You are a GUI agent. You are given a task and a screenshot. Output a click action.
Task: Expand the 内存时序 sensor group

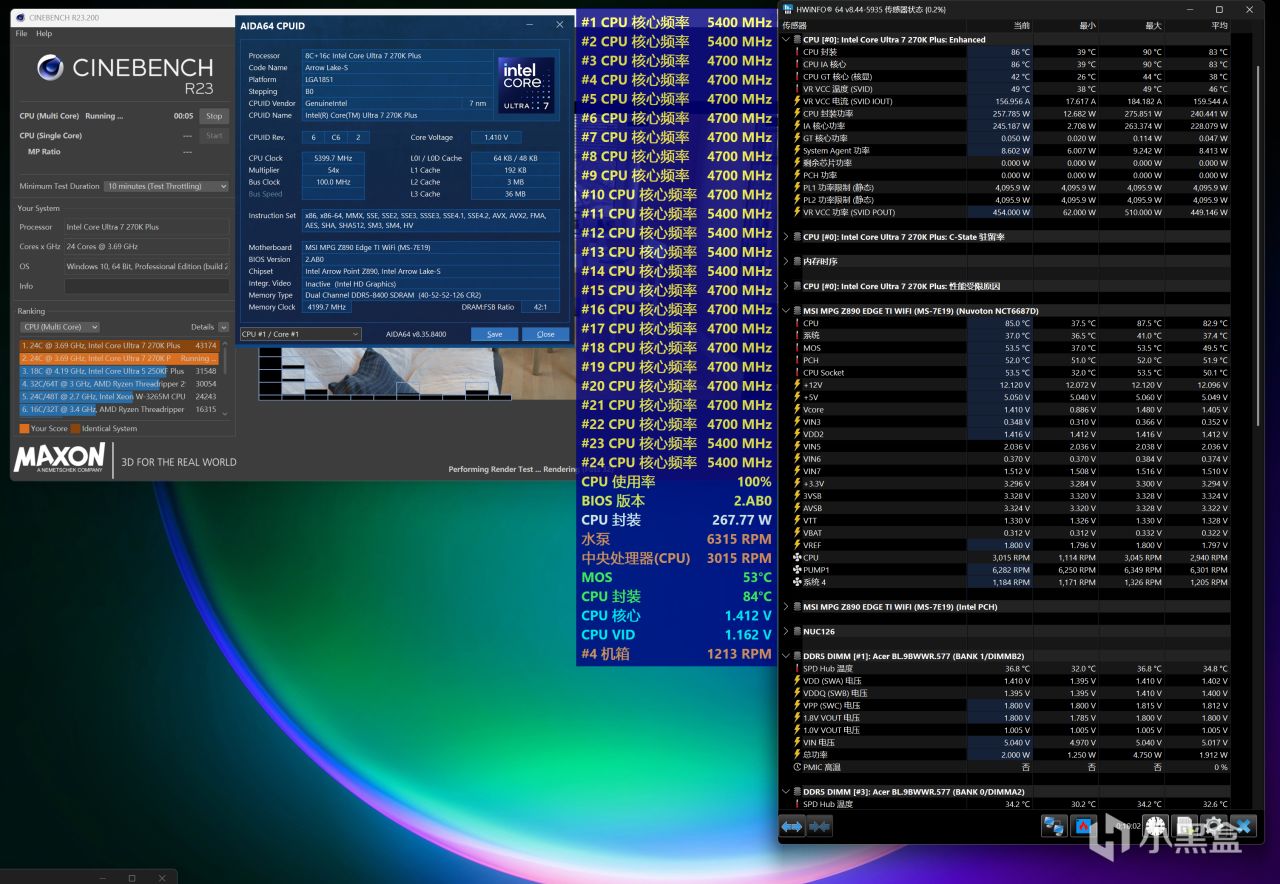coord(785,261)
